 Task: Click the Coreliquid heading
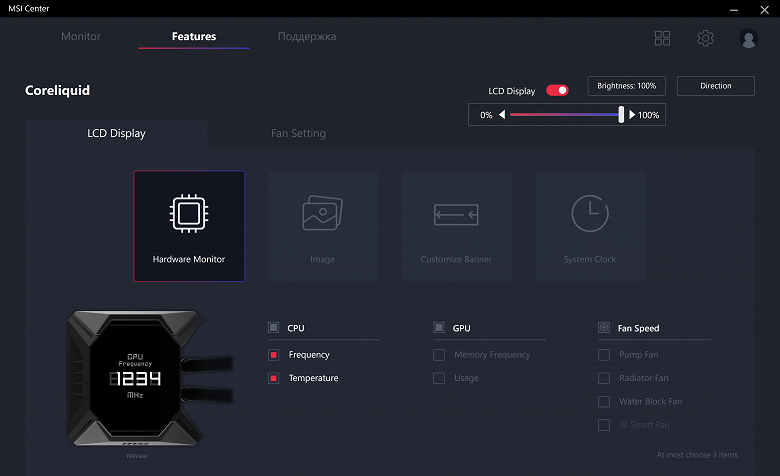[57, 91]
